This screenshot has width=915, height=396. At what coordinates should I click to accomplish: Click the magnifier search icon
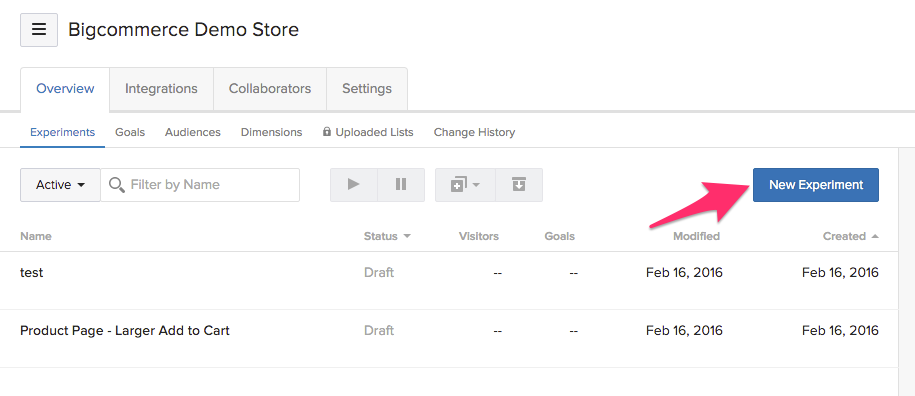117,185
